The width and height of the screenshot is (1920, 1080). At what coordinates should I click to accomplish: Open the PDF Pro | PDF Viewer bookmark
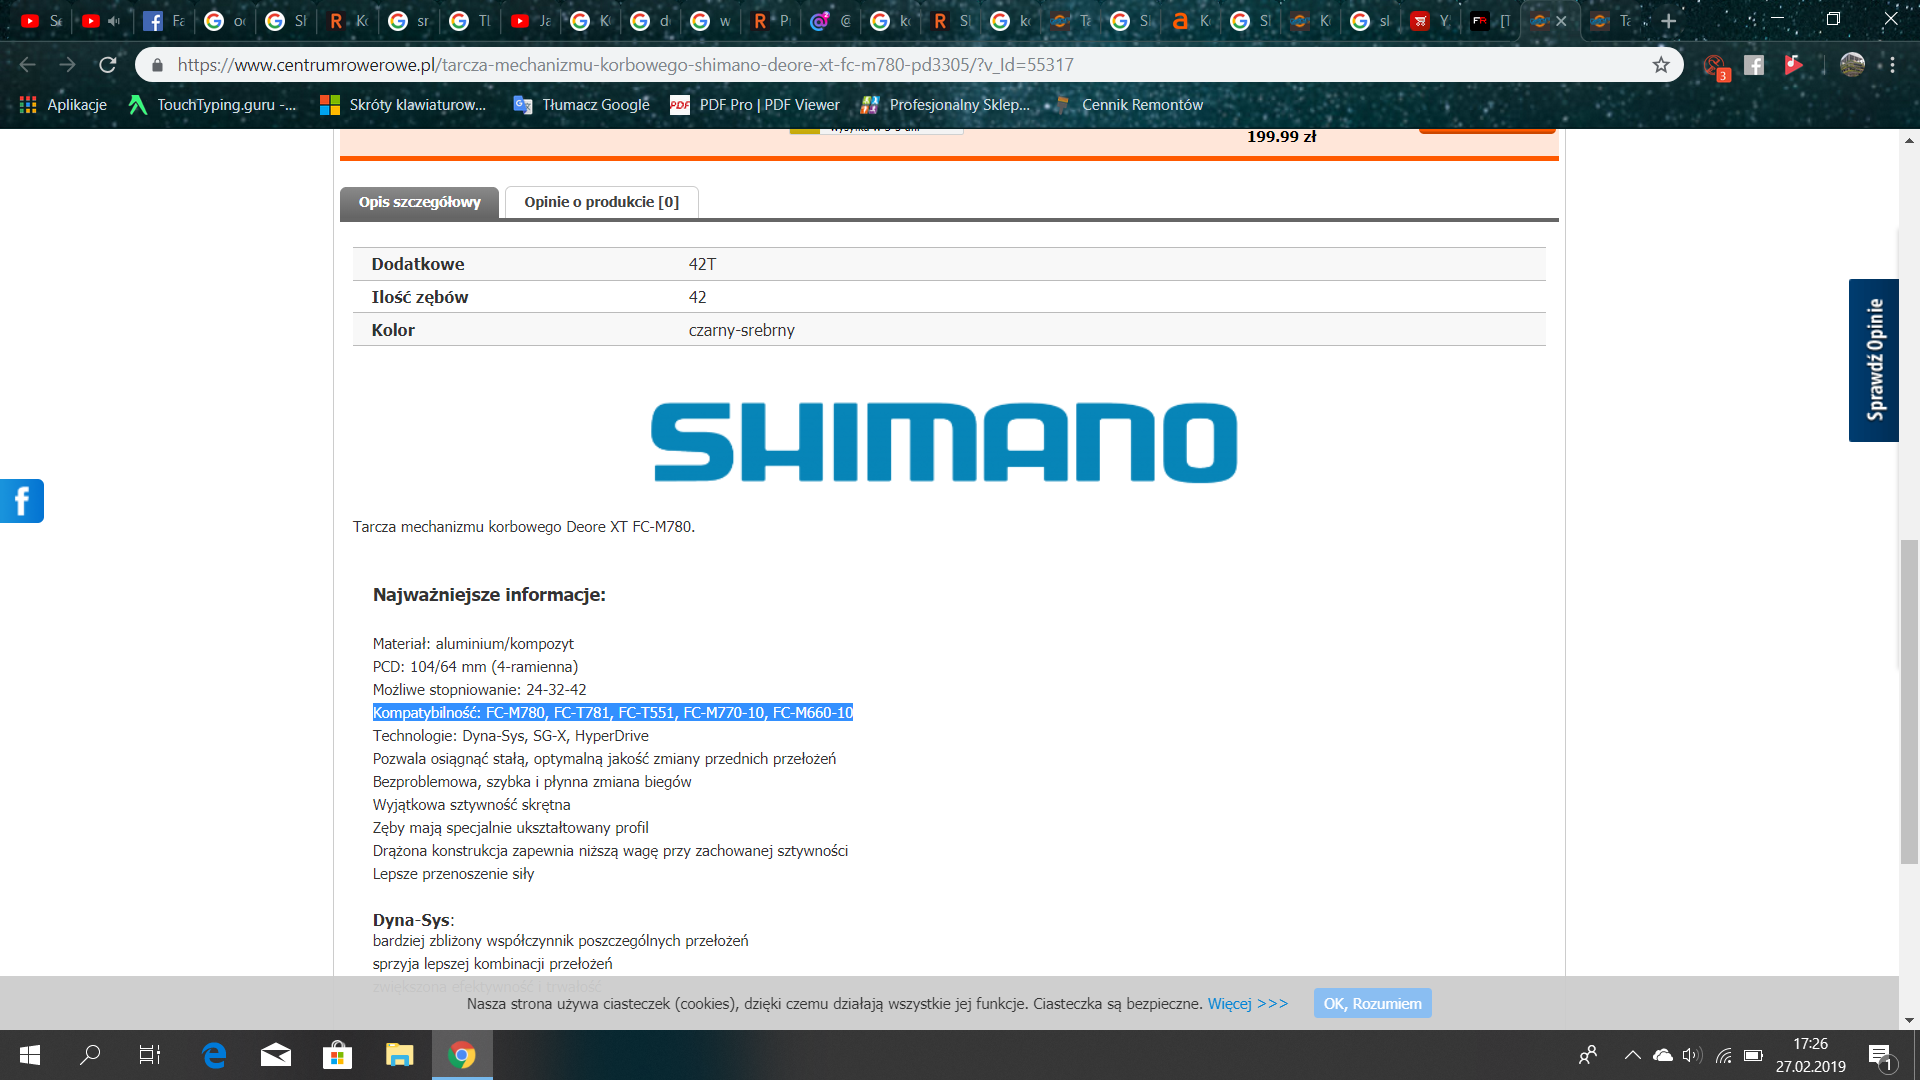[755, 105]
